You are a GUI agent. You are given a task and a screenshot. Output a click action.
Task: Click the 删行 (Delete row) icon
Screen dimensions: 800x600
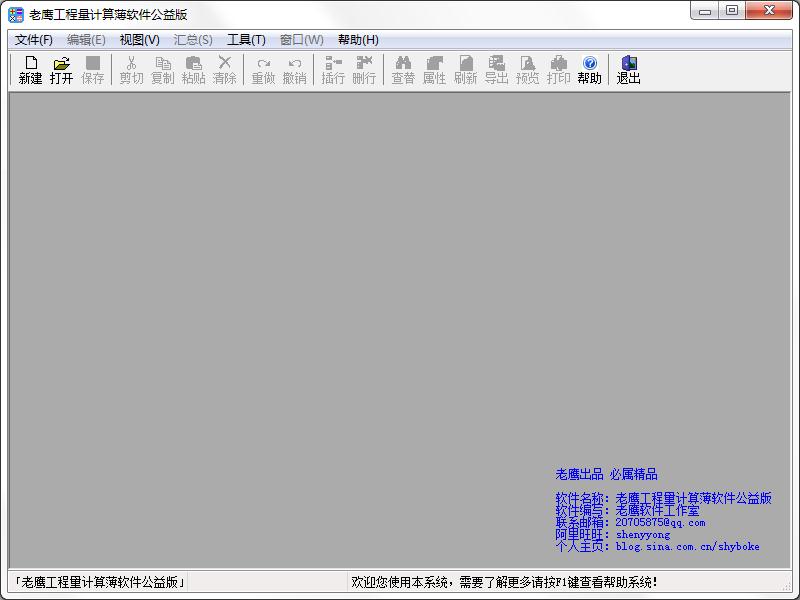click(364, 70)
